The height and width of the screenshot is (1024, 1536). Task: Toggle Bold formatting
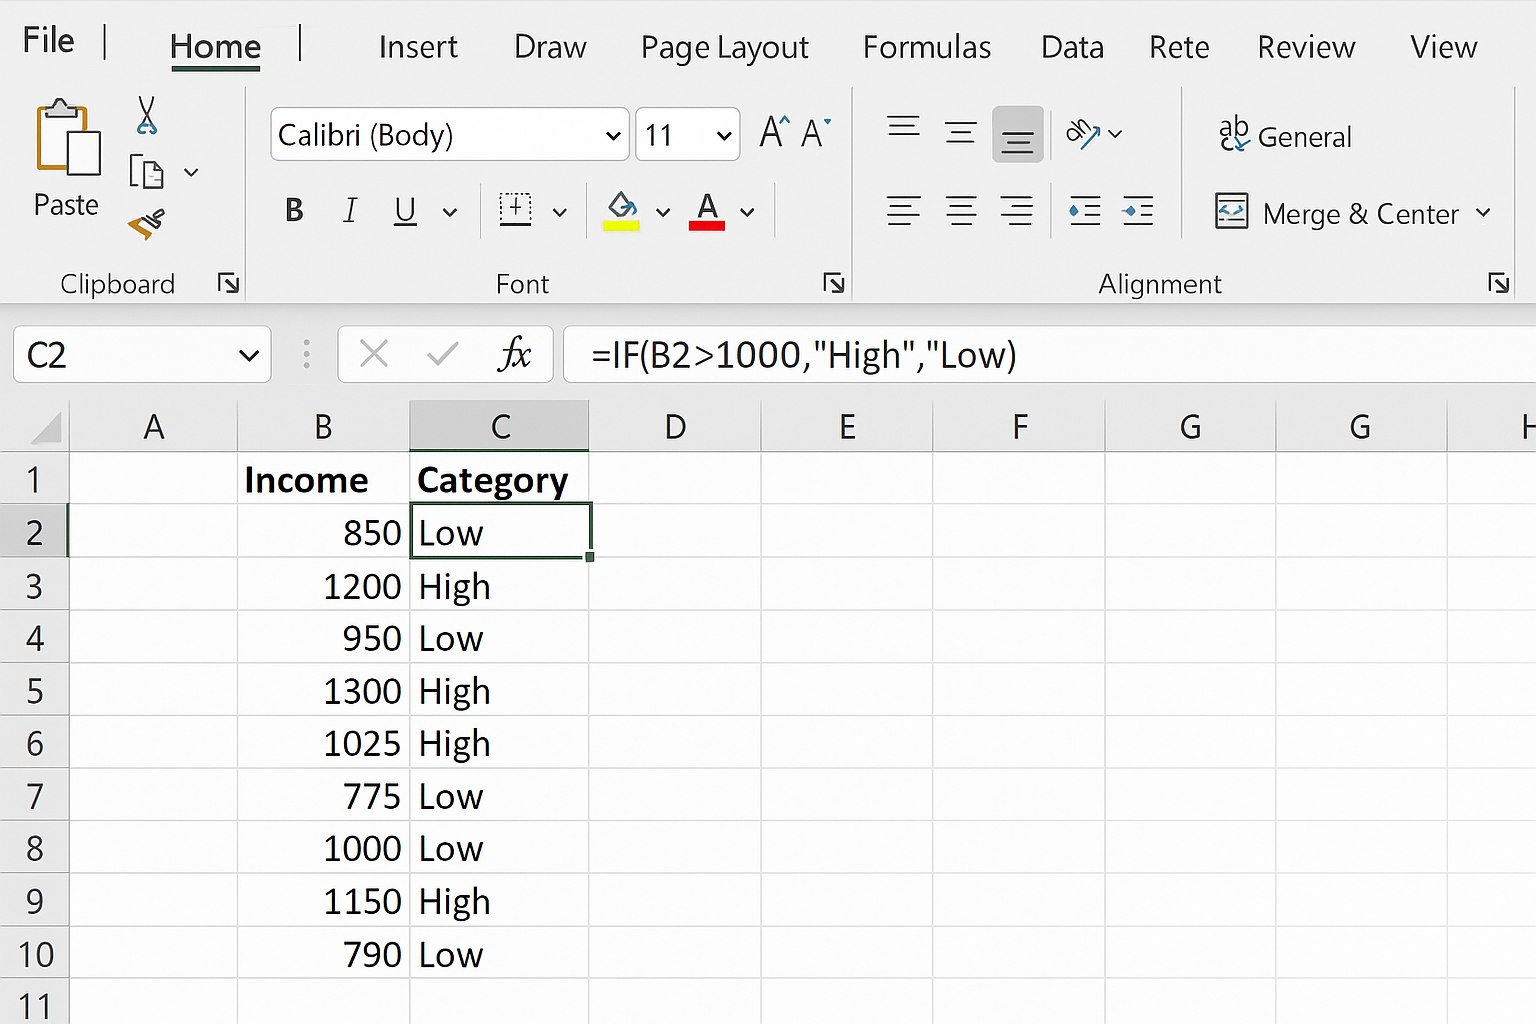294,211
